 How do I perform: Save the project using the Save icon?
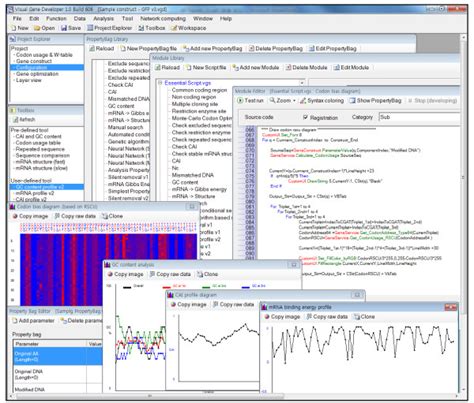tap(71, 28)
